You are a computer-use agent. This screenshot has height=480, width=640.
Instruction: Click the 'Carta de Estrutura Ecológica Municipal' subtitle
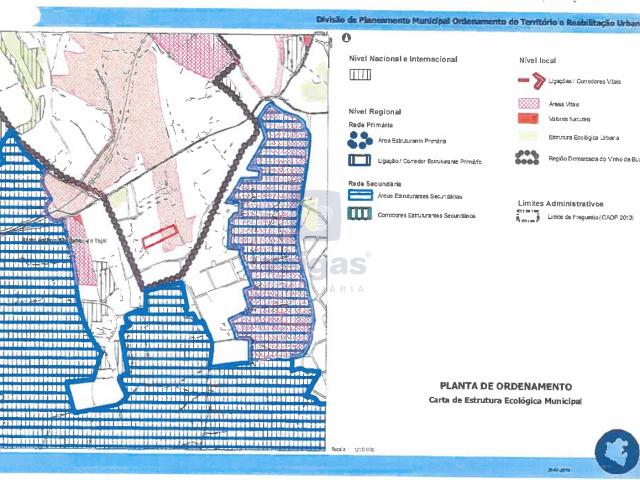pyautogui.click(x=505, y=401)
